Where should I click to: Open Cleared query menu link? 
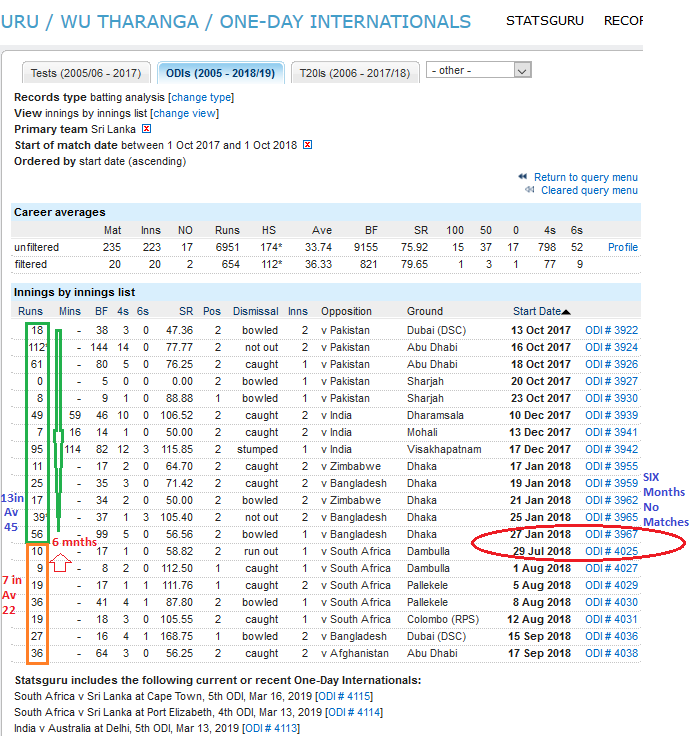pyautogui.click(x=589, y=190)
